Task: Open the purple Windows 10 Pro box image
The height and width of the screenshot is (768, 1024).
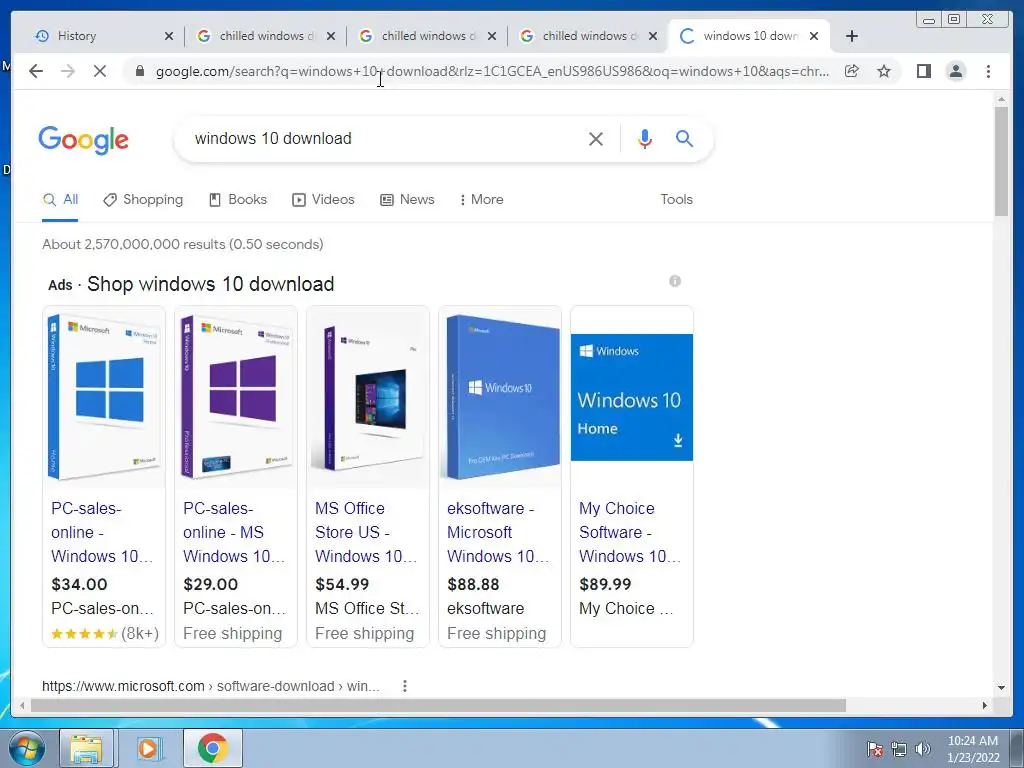Action: pyautogui.click(x=236, y=397)
